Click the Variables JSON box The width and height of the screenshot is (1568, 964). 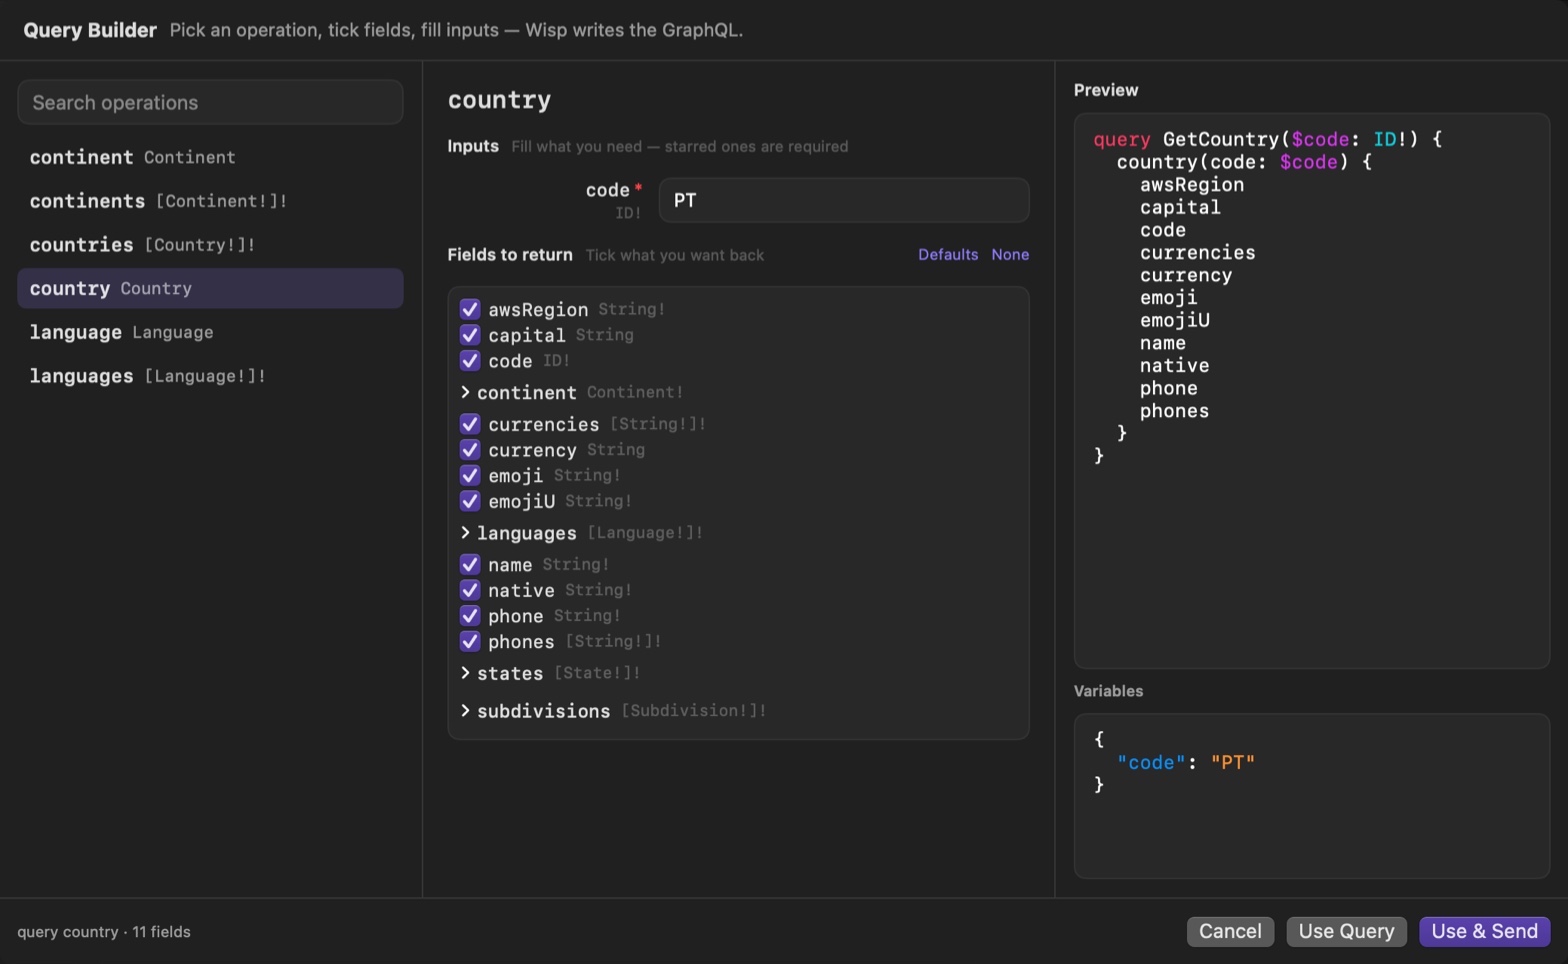(x=1312, y=796)
